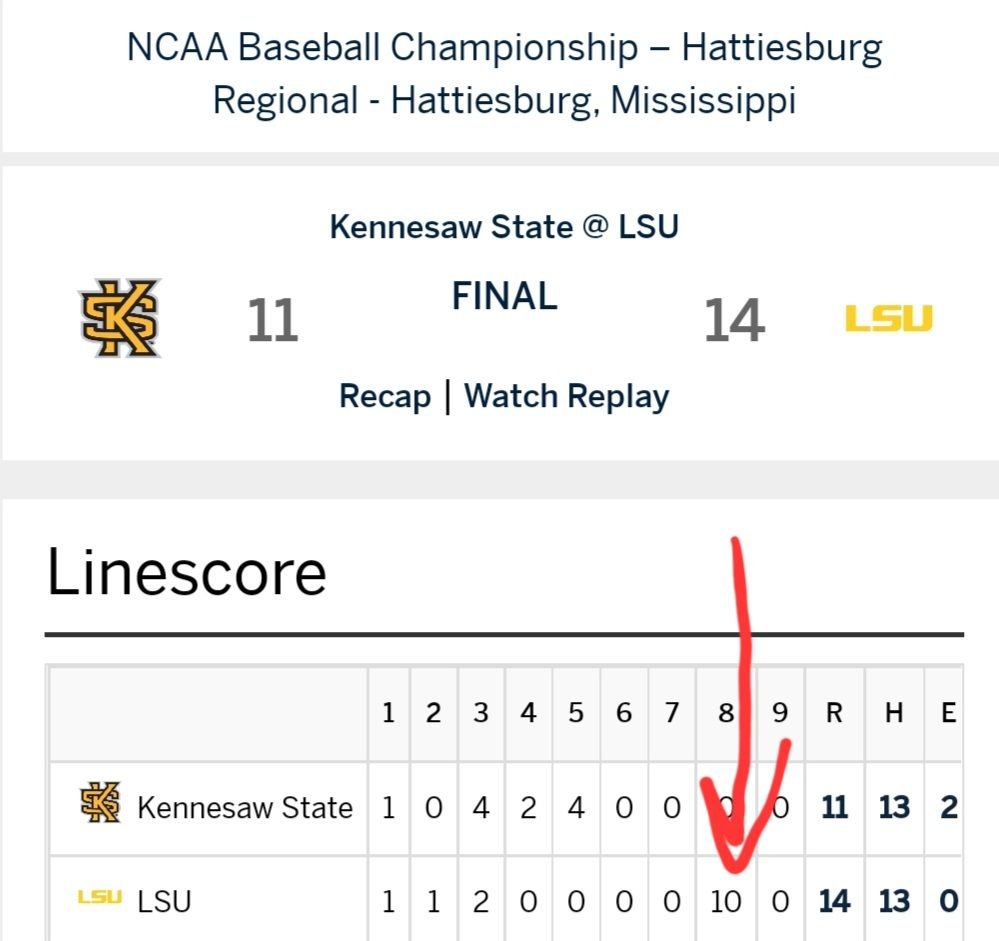999x941 pixels.
Task: Click Kennesaw State's score of 11
Action: [272, 320]
